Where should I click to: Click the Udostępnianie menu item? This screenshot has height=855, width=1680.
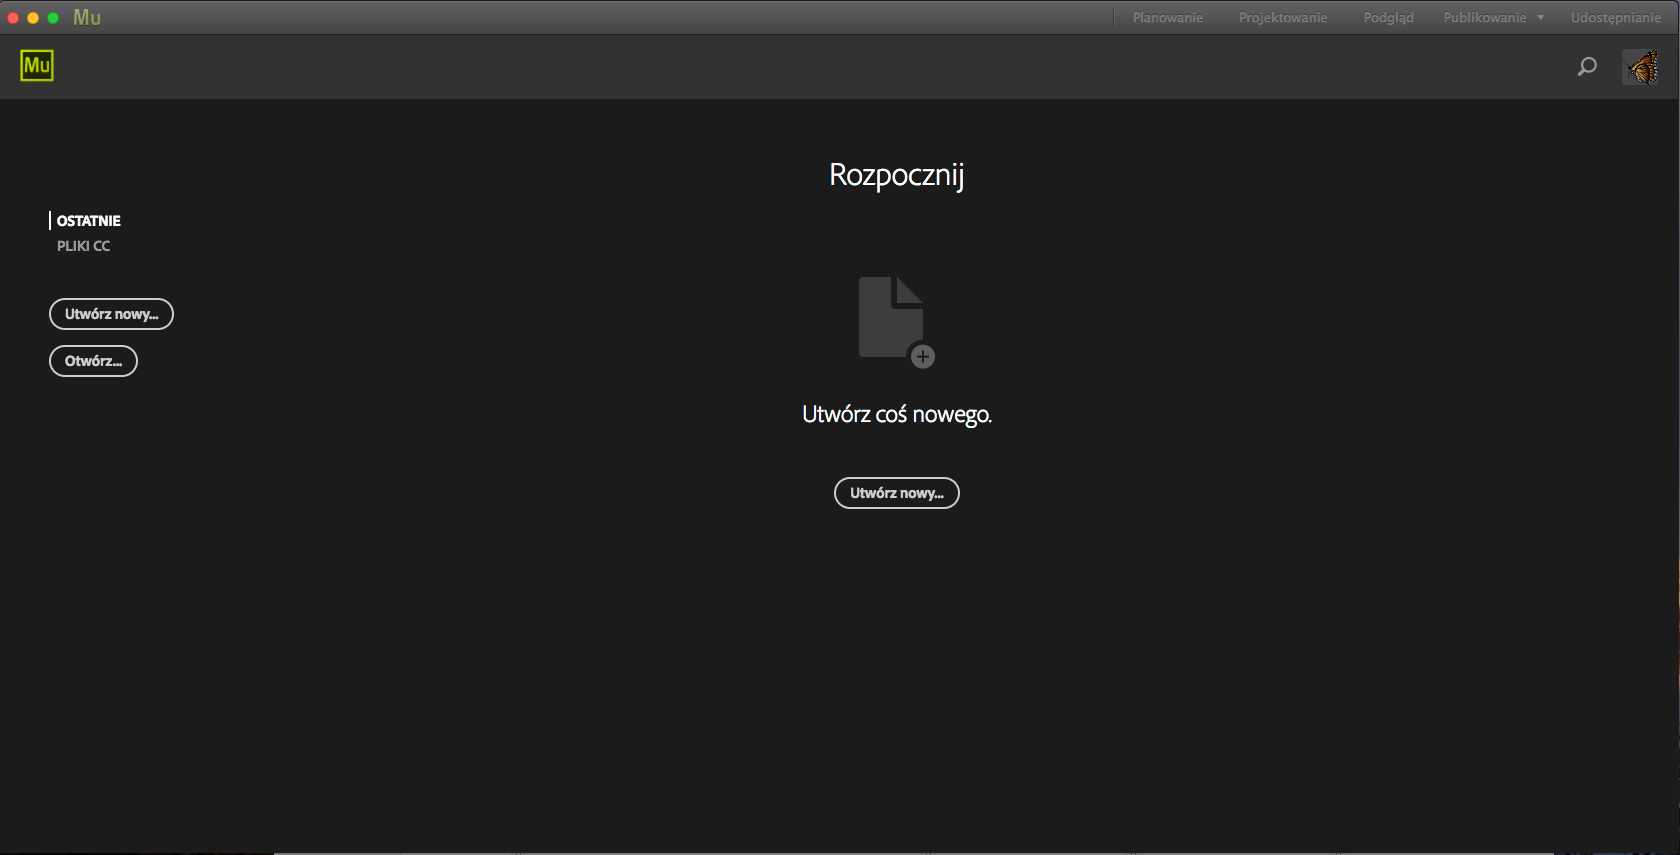click(x=1615, y=18)
